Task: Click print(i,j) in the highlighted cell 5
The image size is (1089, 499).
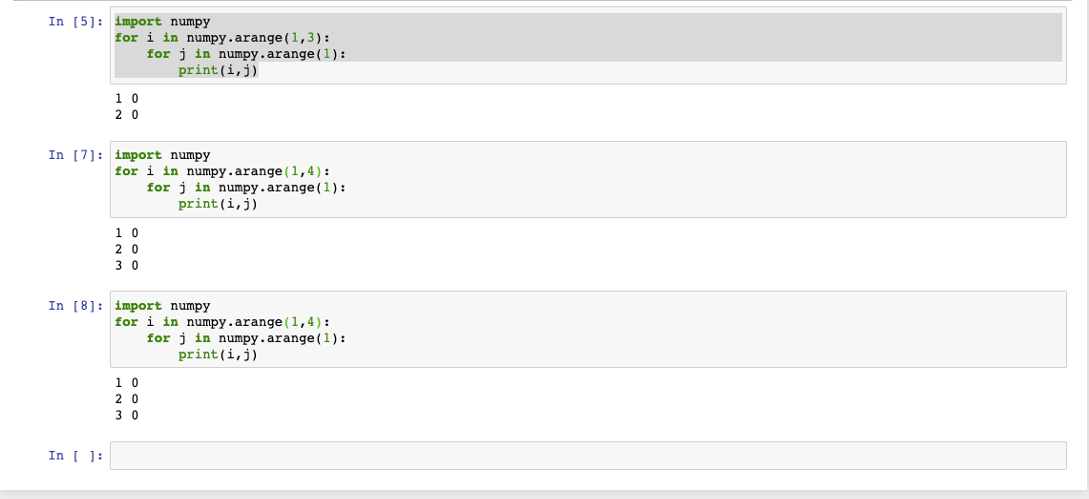Action: click(x=218, y=70)
